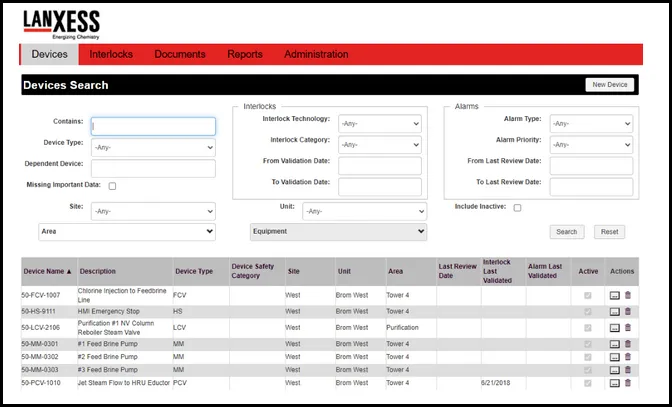Toggle Active checkbox for 50-FCV-1007
Image resolution: width=672 pixels, height=407 pixels.
(588, 296)
